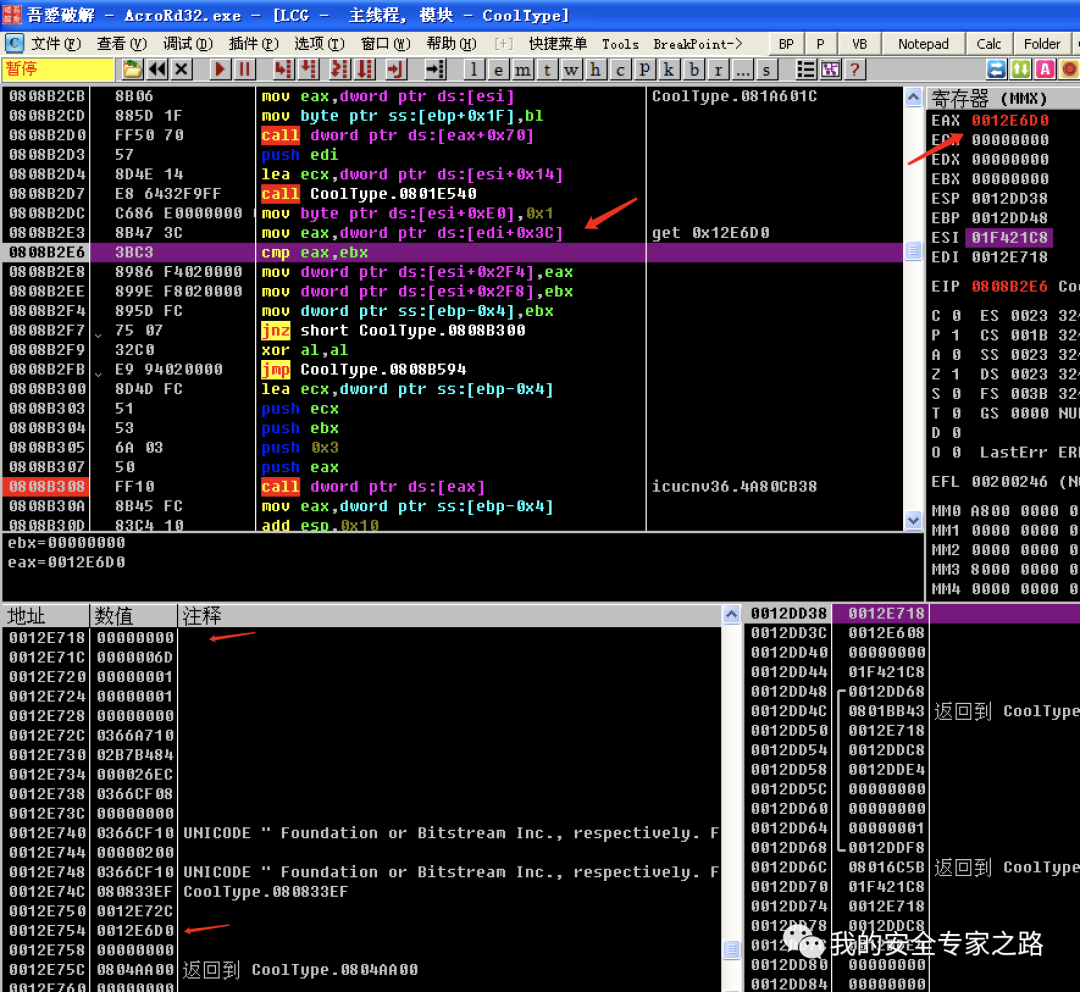The image size is (1080, 992).
Task: Launch Calc from the toolbar
Action: [x=988, y=43]
